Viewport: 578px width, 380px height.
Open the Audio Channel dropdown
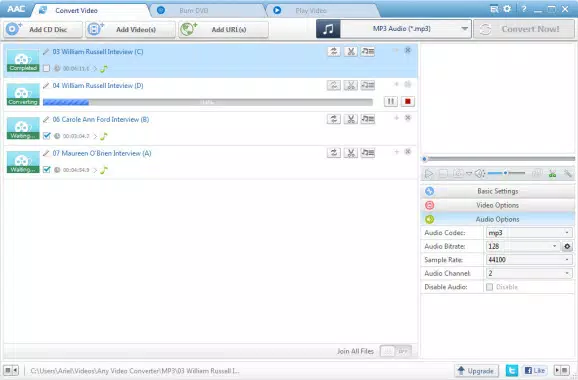pyautogui.click(x=529, y=273)
